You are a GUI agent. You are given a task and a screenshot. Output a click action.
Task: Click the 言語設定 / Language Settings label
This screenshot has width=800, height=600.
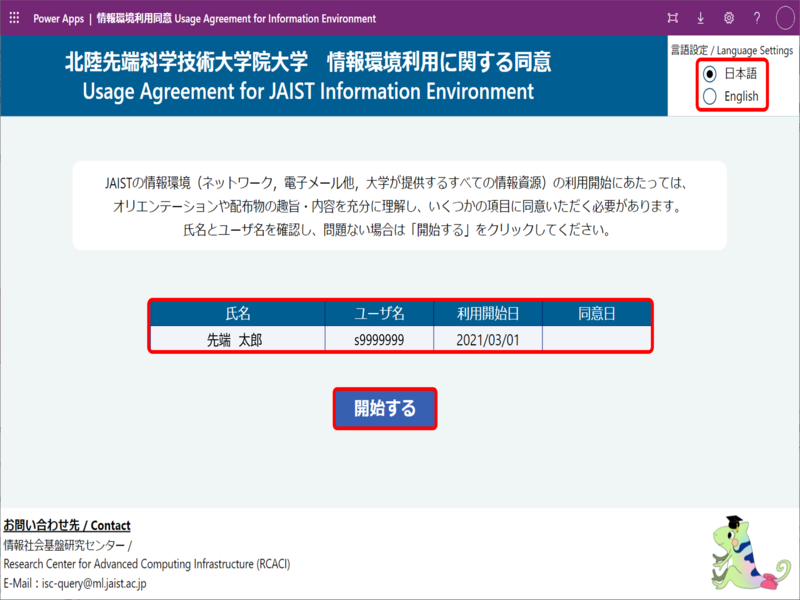732,50
